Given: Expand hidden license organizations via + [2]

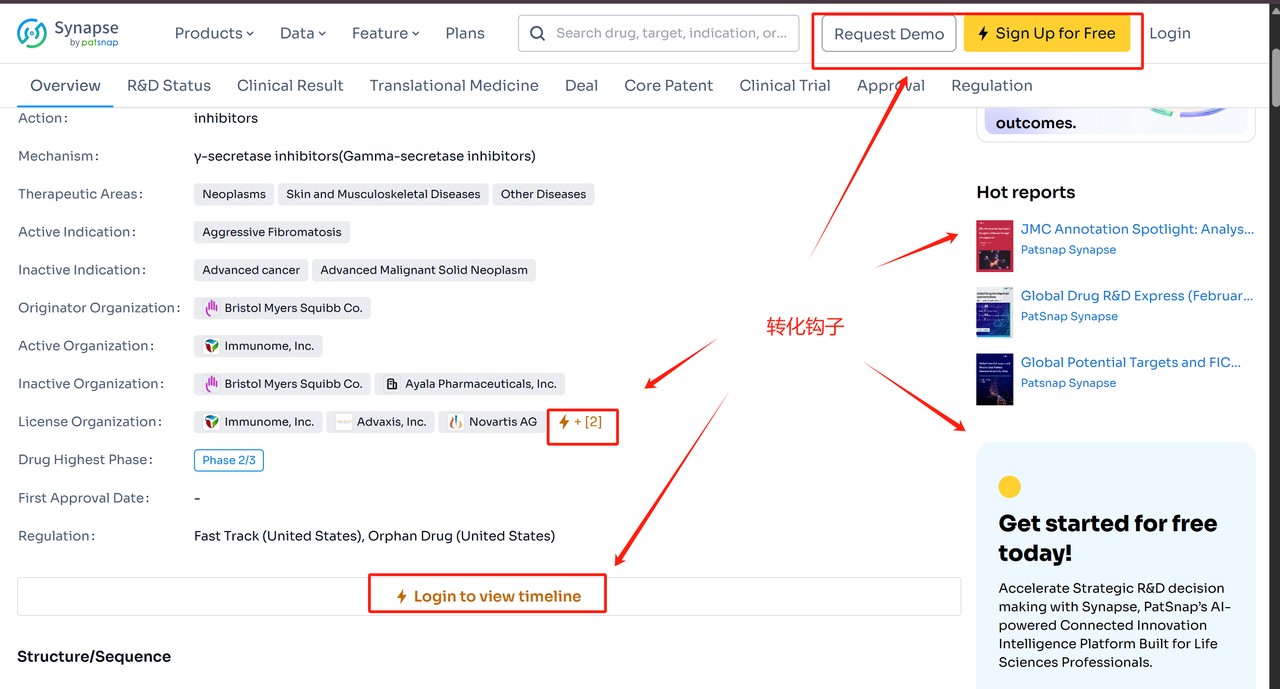Looking at the screenshot, I should (581, 422).
